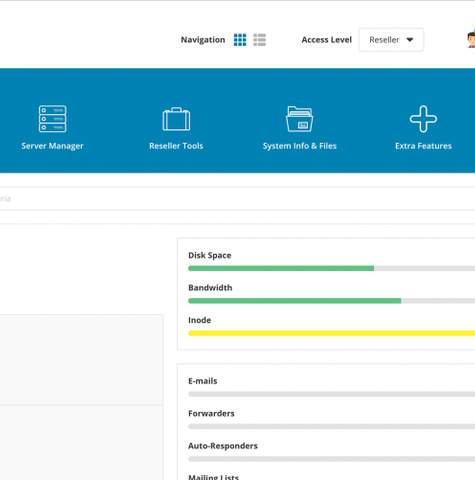Click the search input field below menu
Image resolution: width=475 pixels, height=480 pixels.
(237, 199)
